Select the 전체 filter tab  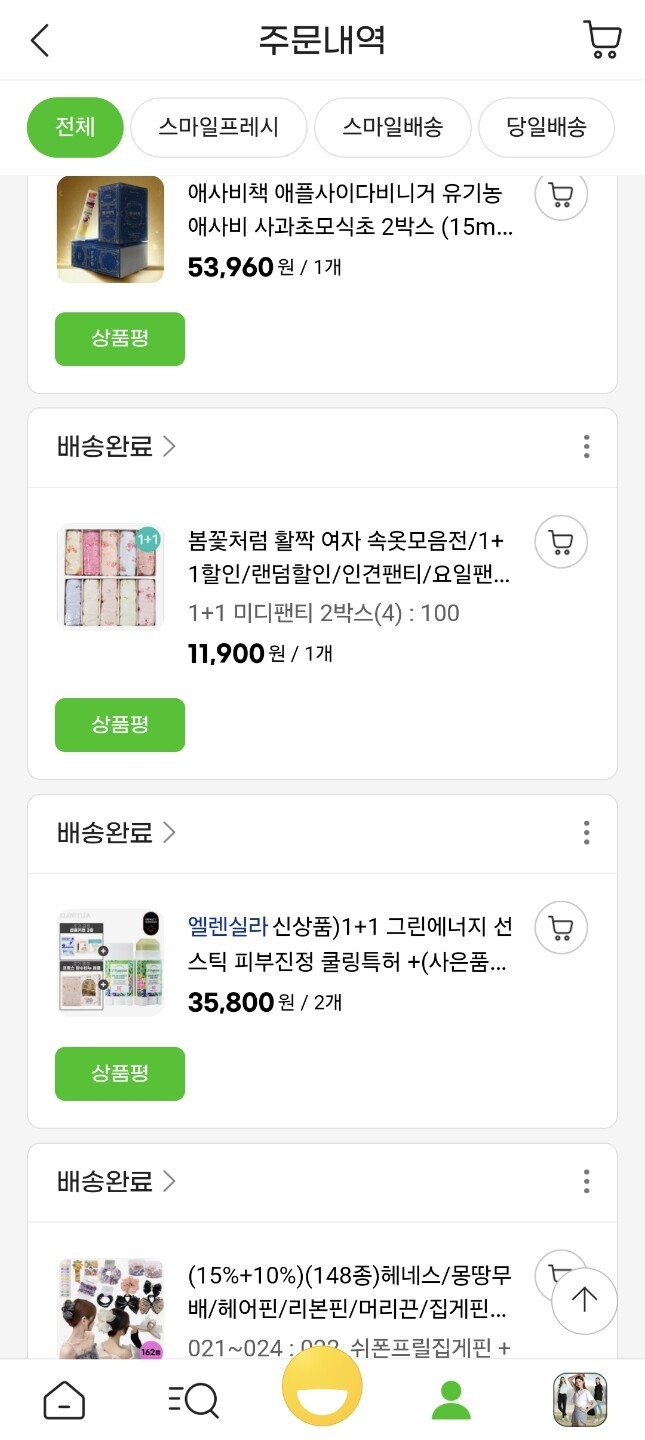point(75,128)
